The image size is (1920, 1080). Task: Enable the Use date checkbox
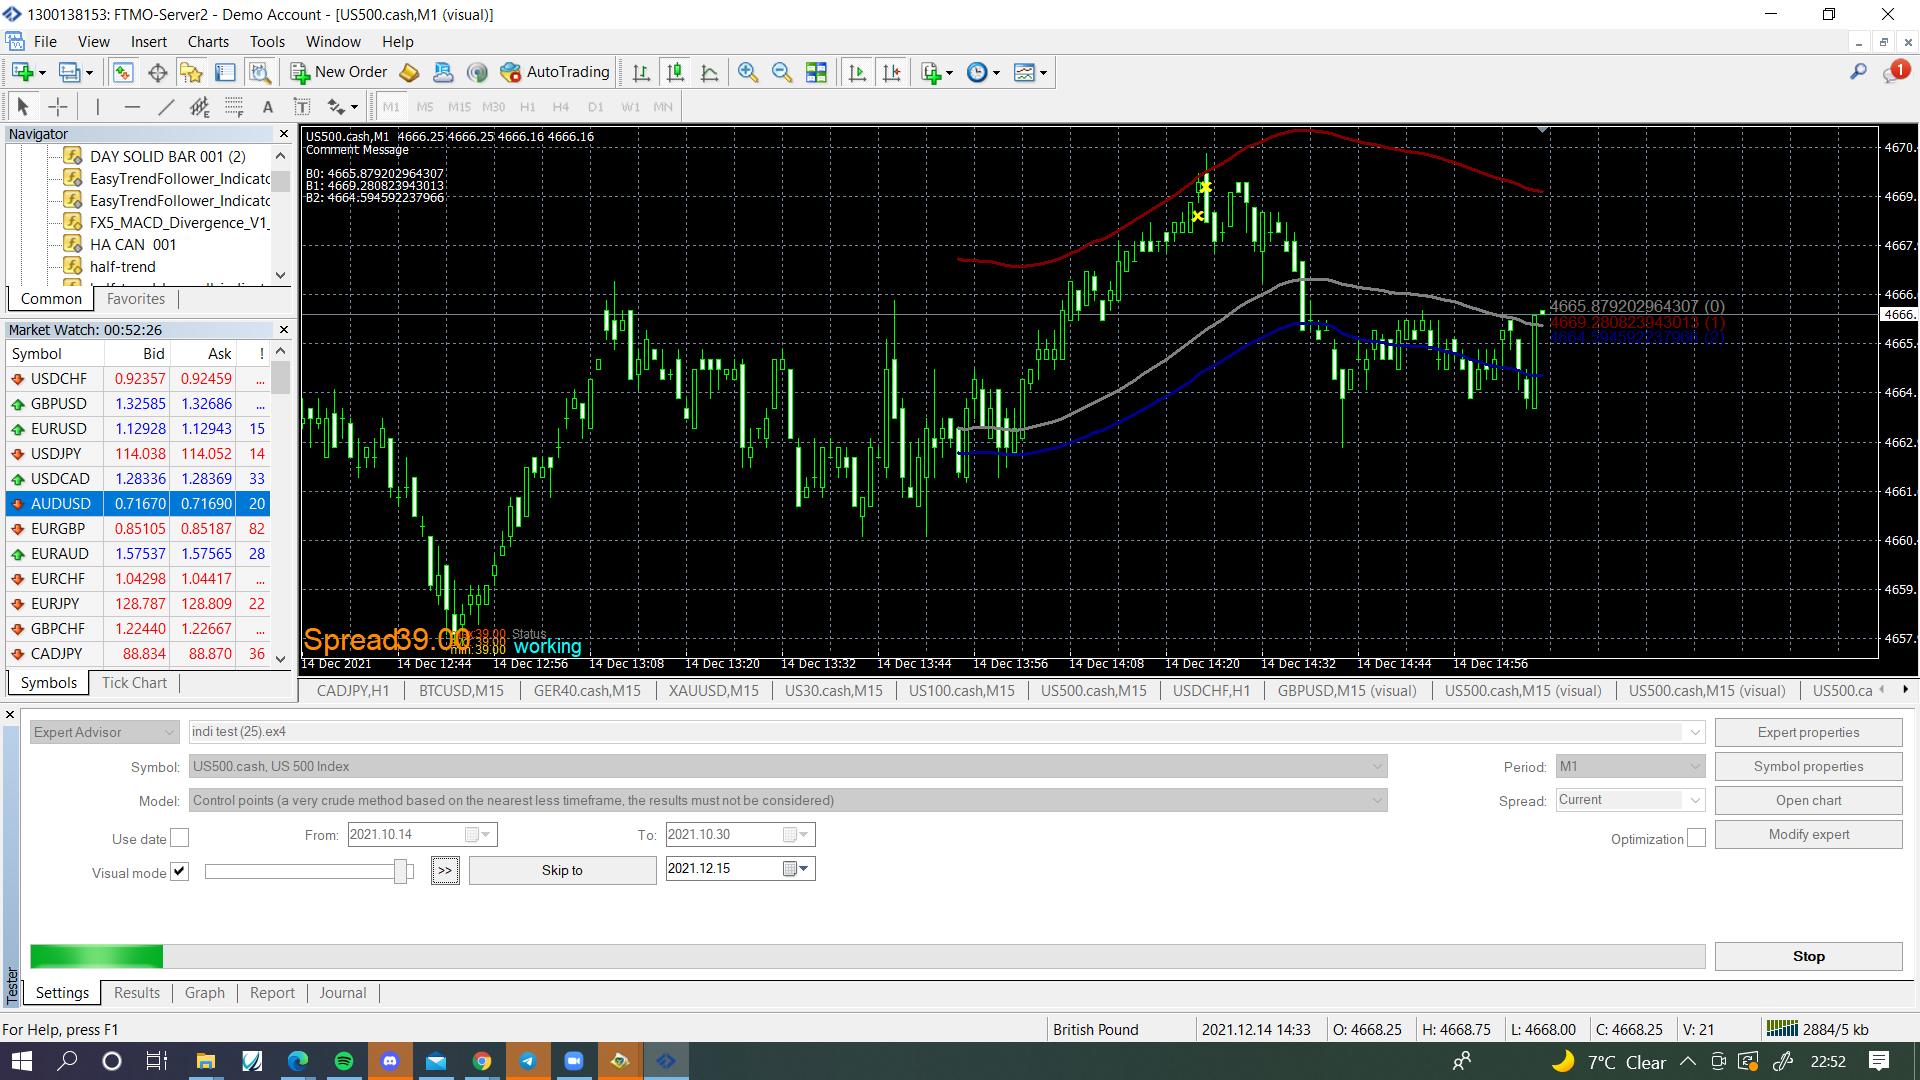pos(179,838)
